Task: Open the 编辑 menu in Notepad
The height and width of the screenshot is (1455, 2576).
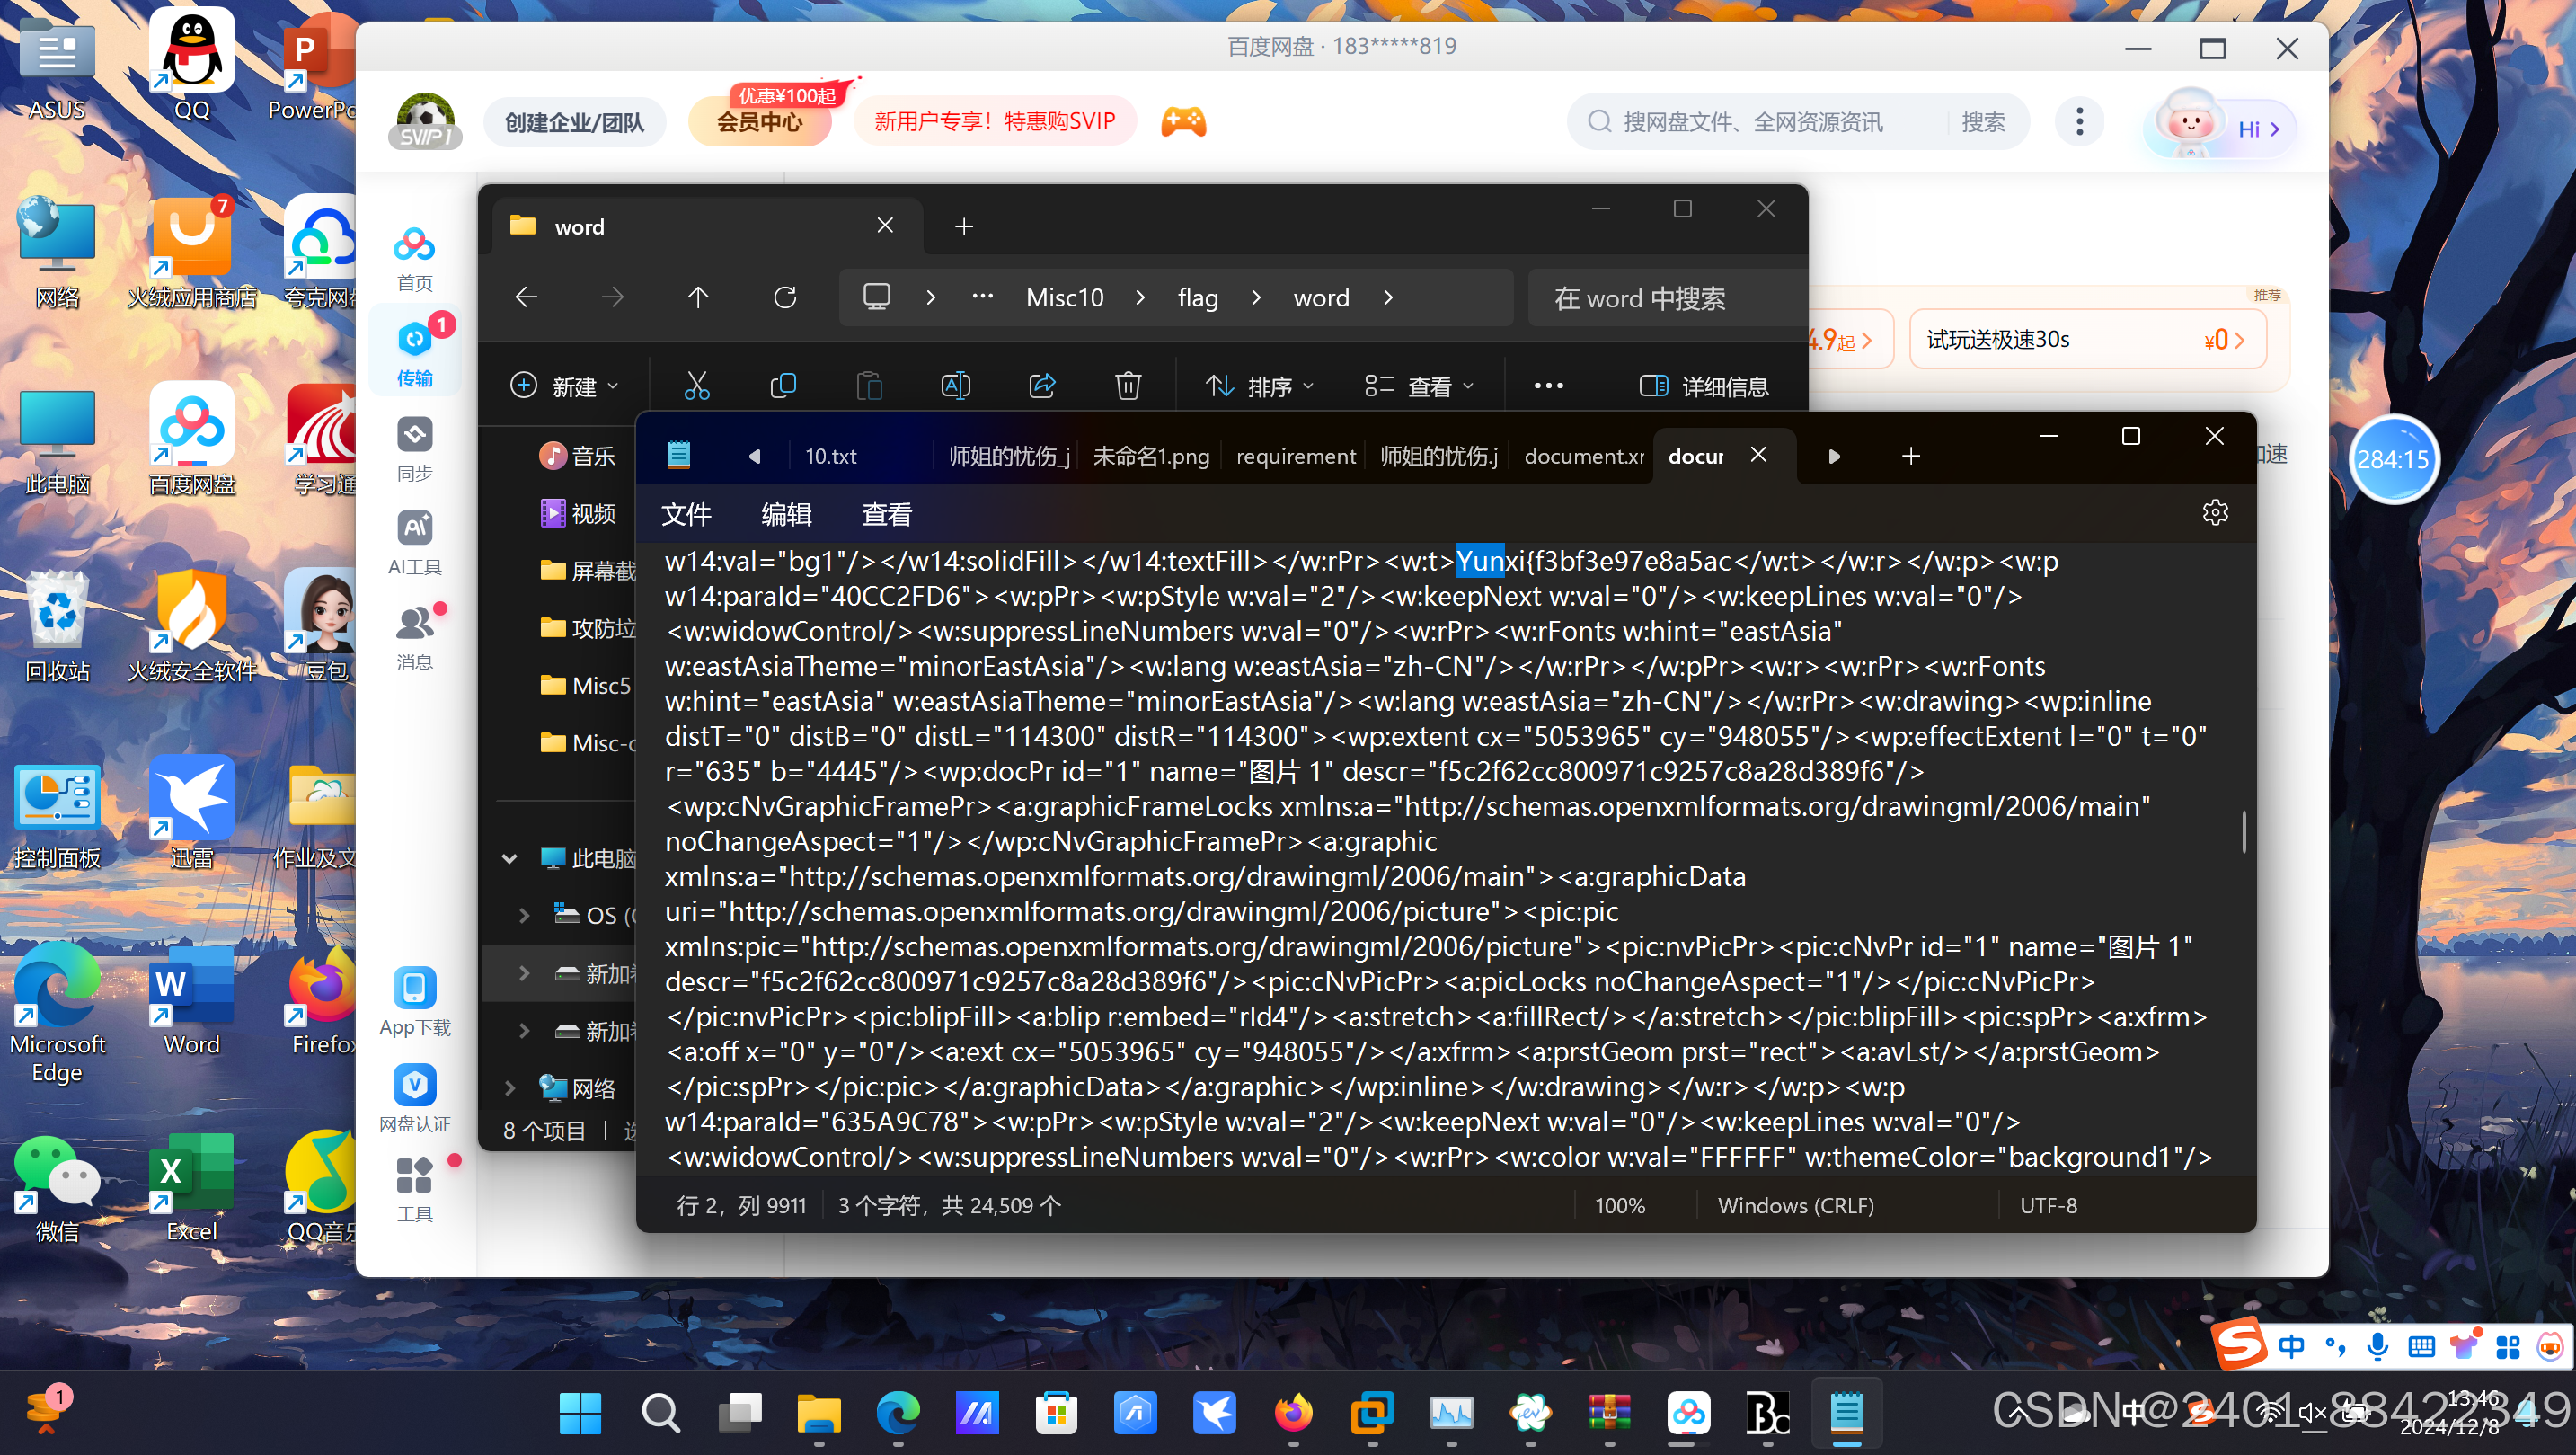Action: point(786,514)
